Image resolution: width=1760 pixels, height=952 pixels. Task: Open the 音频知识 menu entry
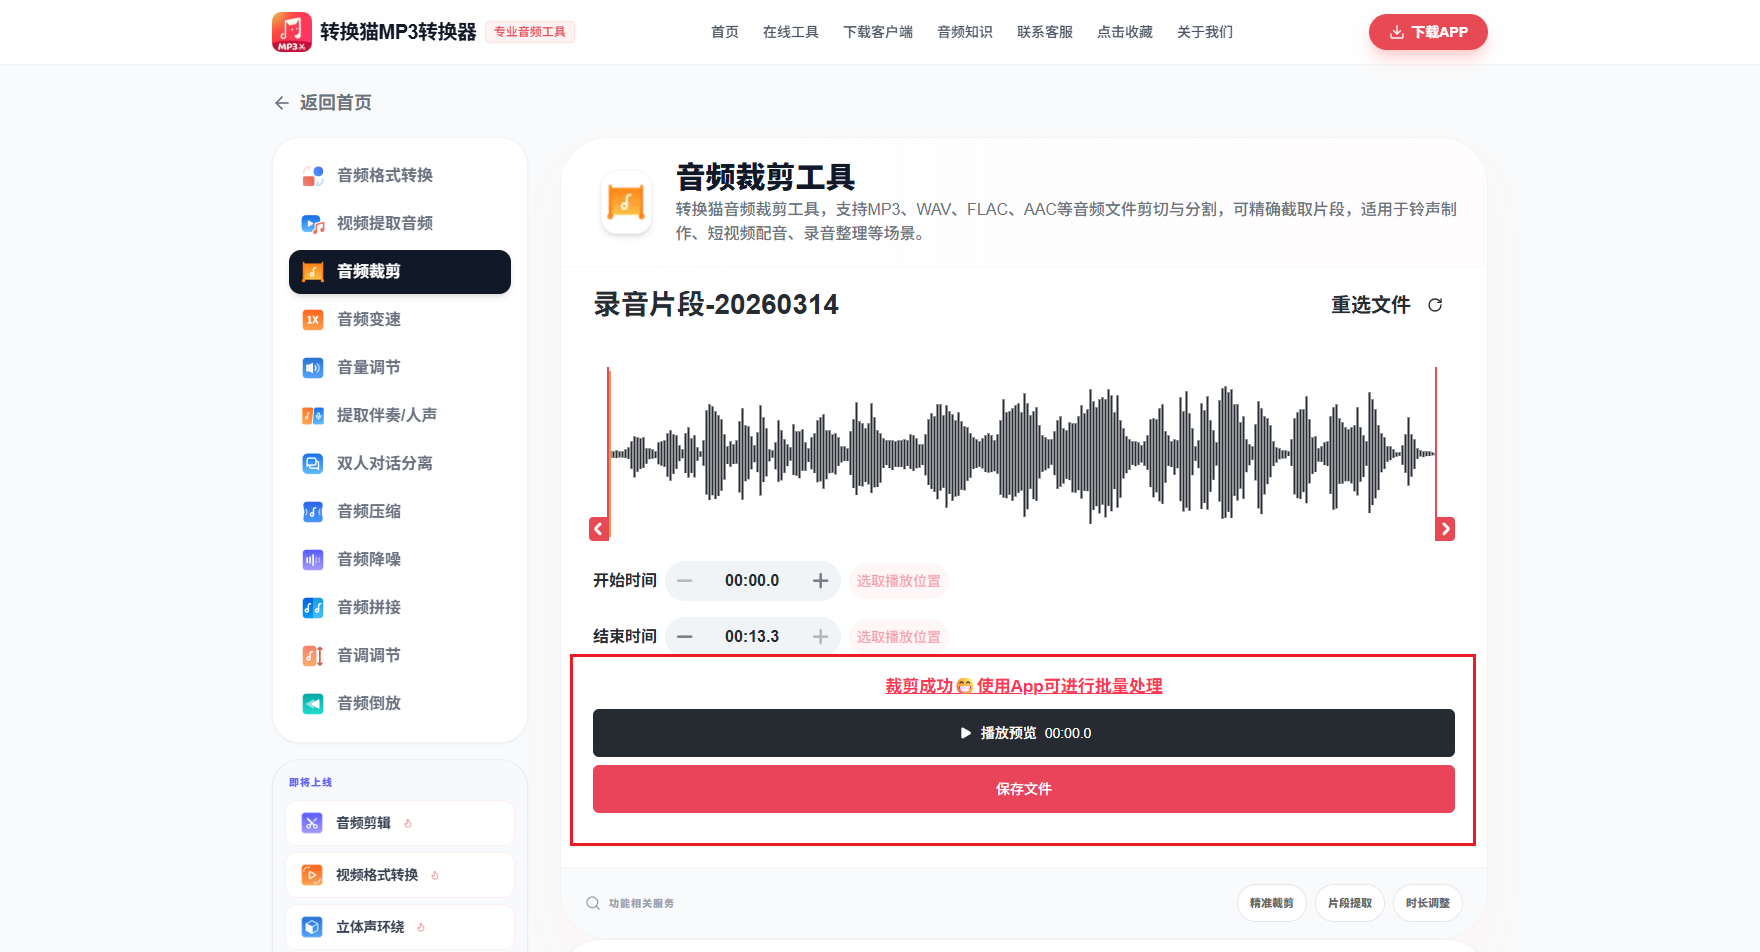pyautogui.click(x=964, y=31)
